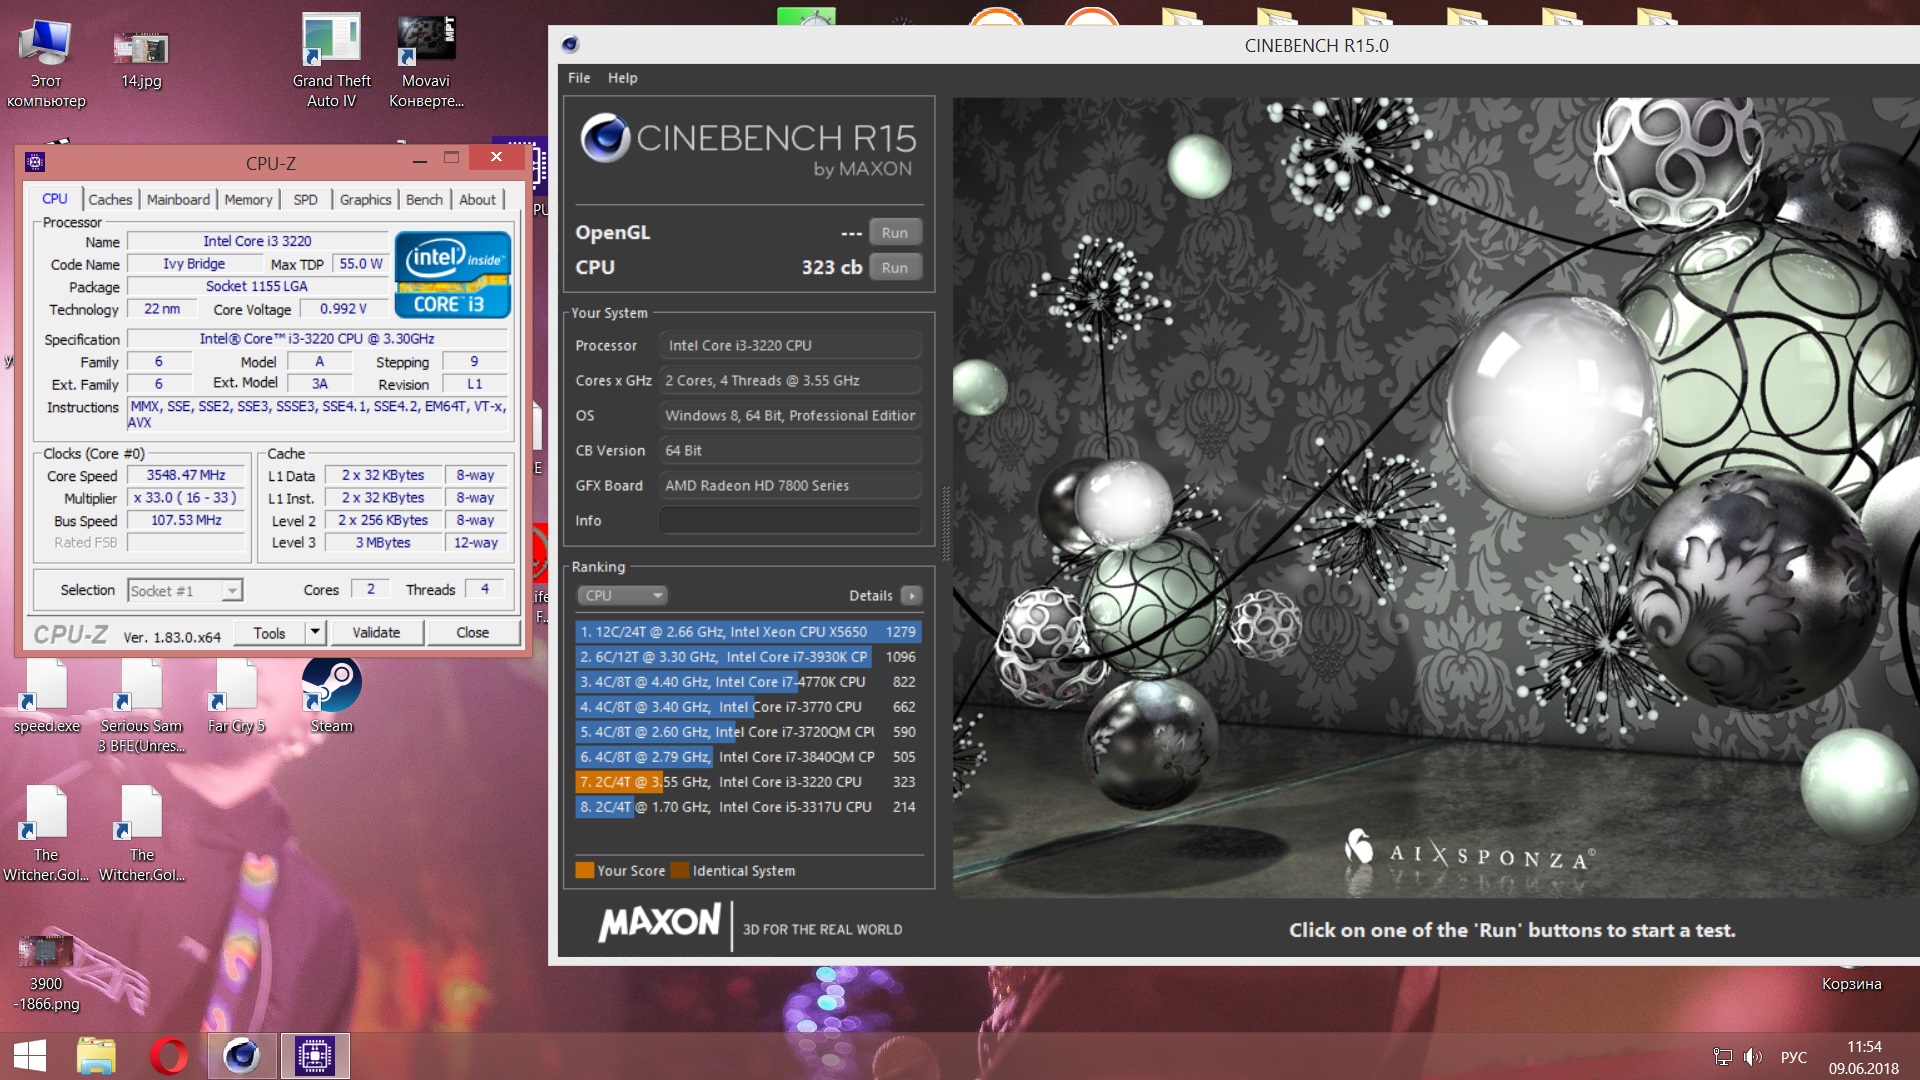Run the CPU benchmark
This screenshot has width=1920, height=1080.
pyautogui.click(x=895, y=268)
